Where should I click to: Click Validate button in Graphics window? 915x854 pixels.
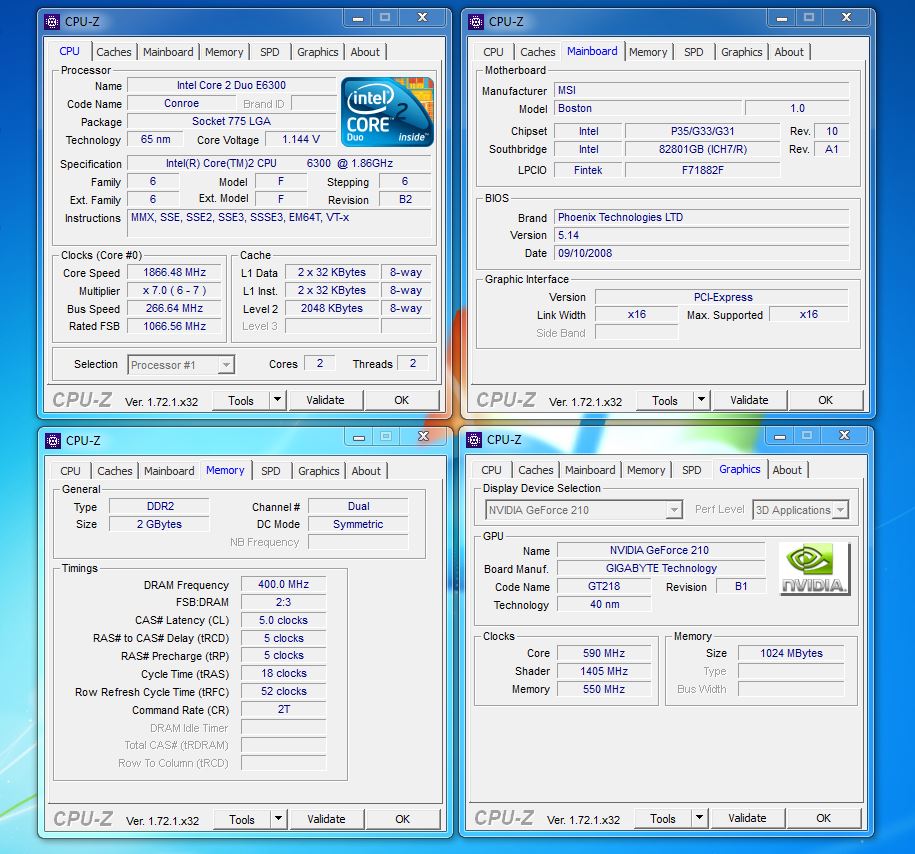point(747,818)
